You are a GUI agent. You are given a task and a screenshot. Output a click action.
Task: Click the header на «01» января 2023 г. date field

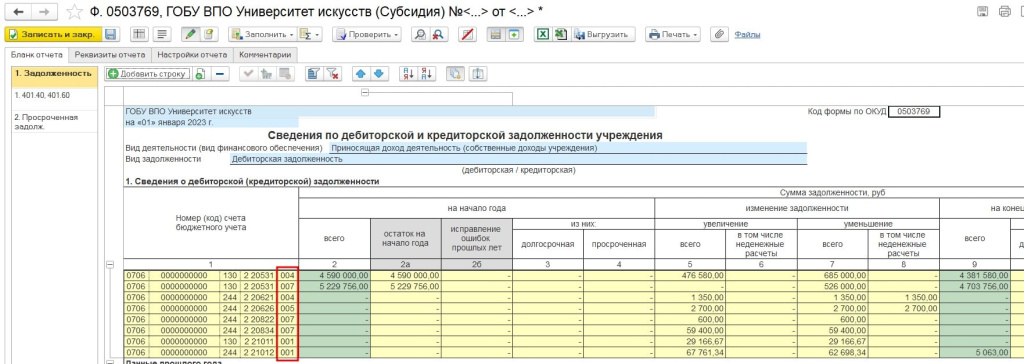pos(211,122)
